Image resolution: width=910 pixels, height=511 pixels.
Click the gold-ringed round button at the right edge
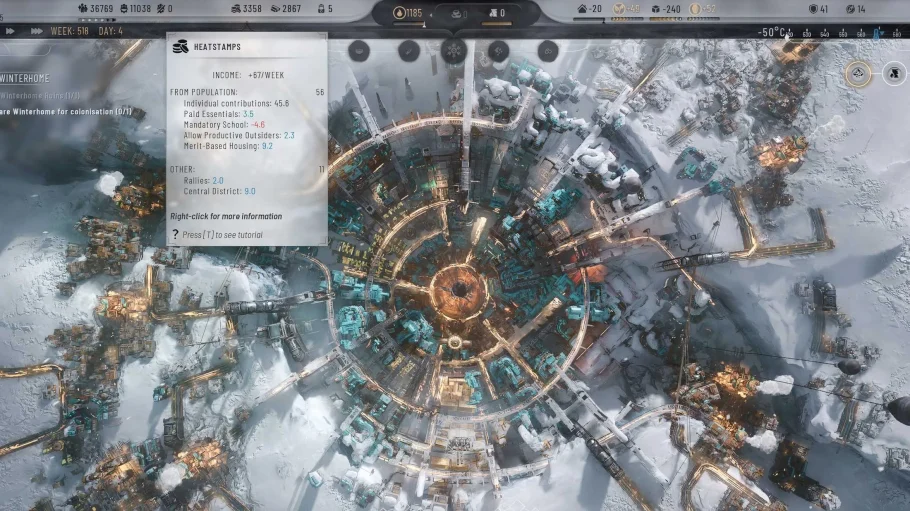point(858,74)
